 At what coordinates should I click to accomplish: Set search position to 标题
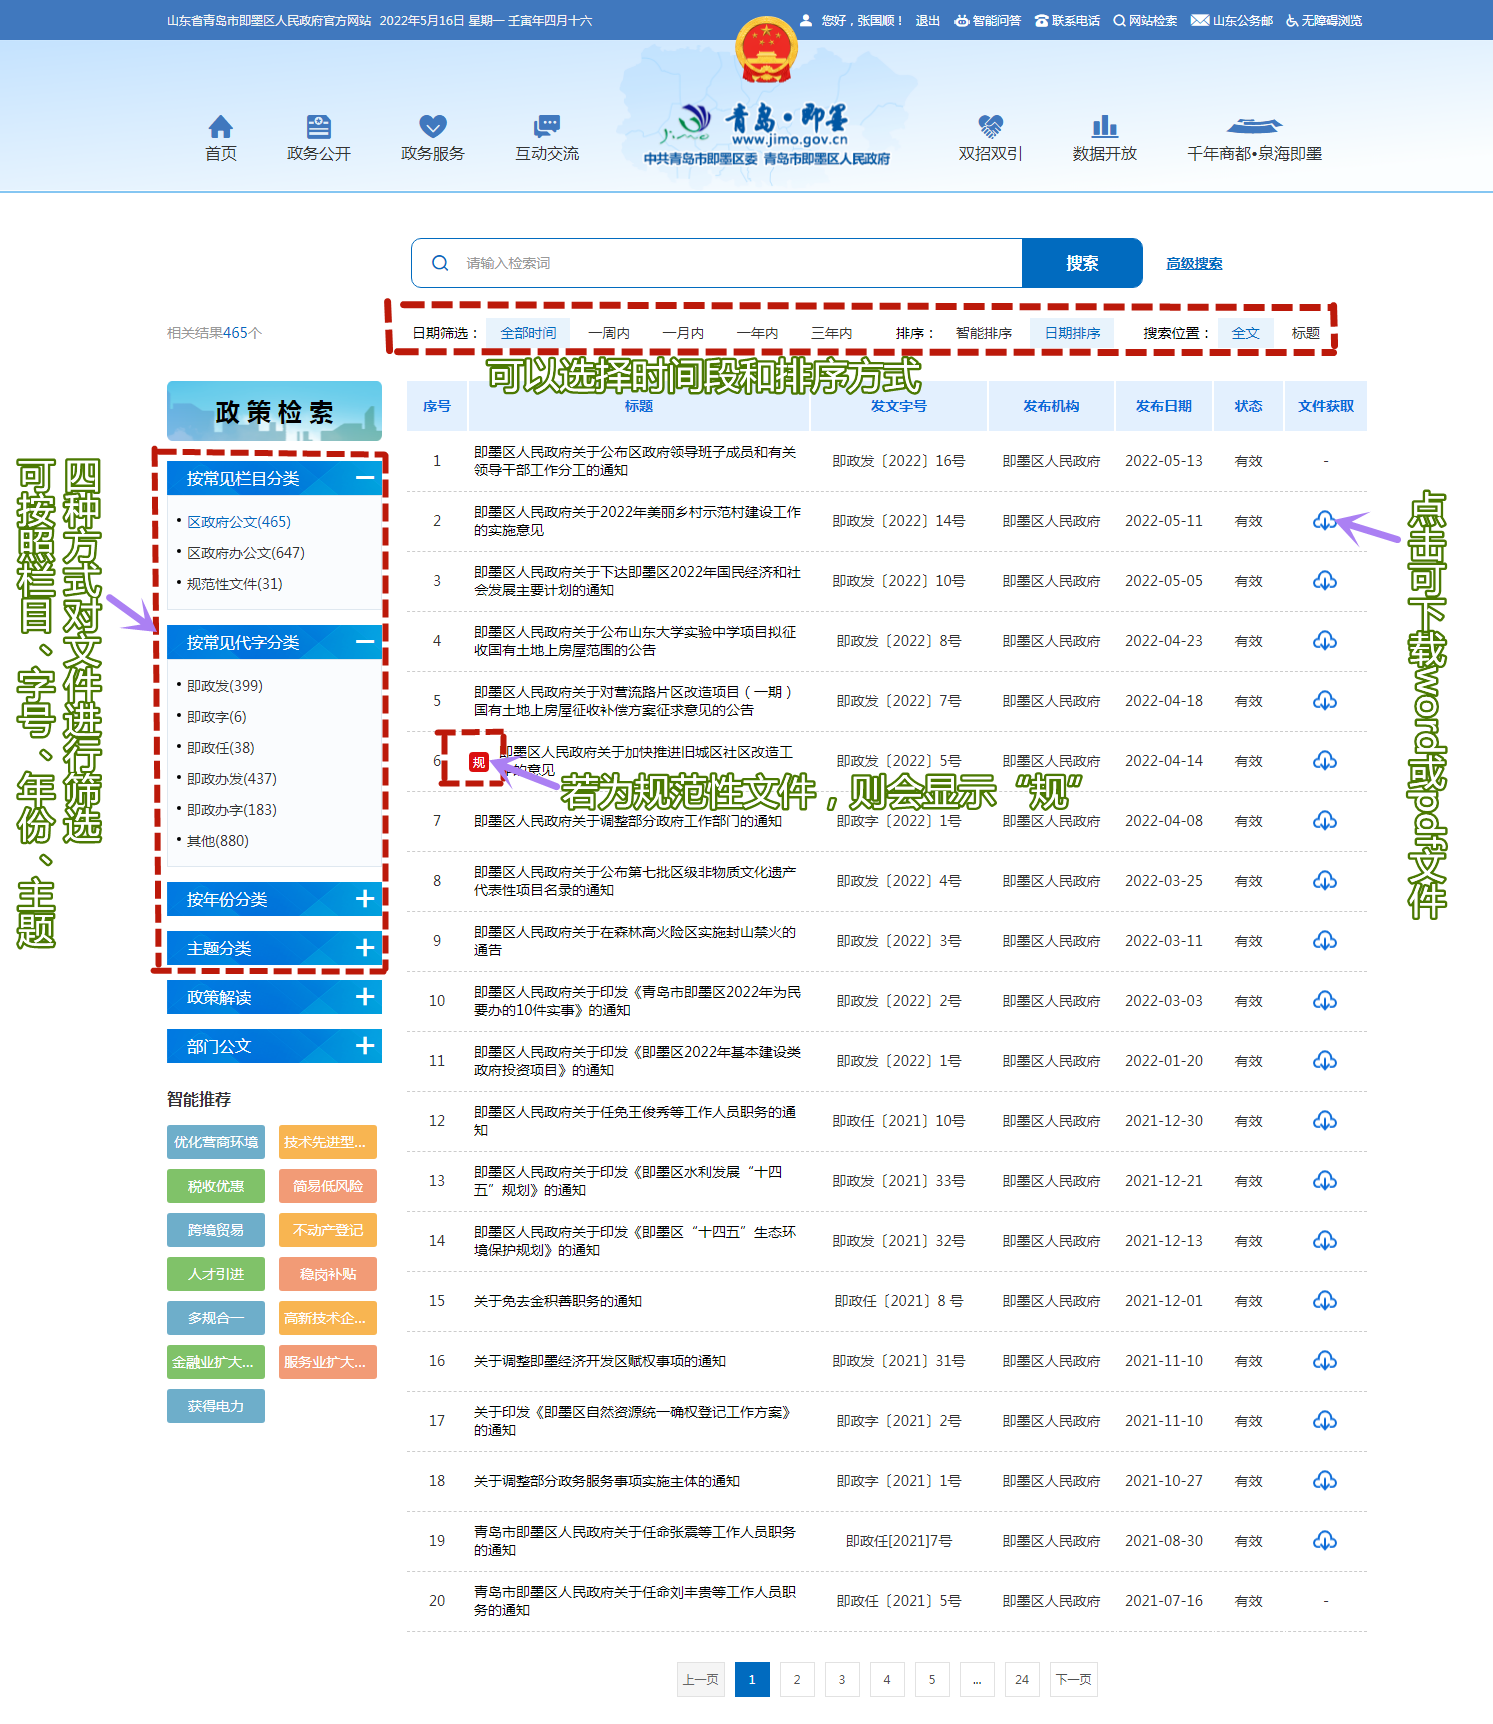(1305, 333)
